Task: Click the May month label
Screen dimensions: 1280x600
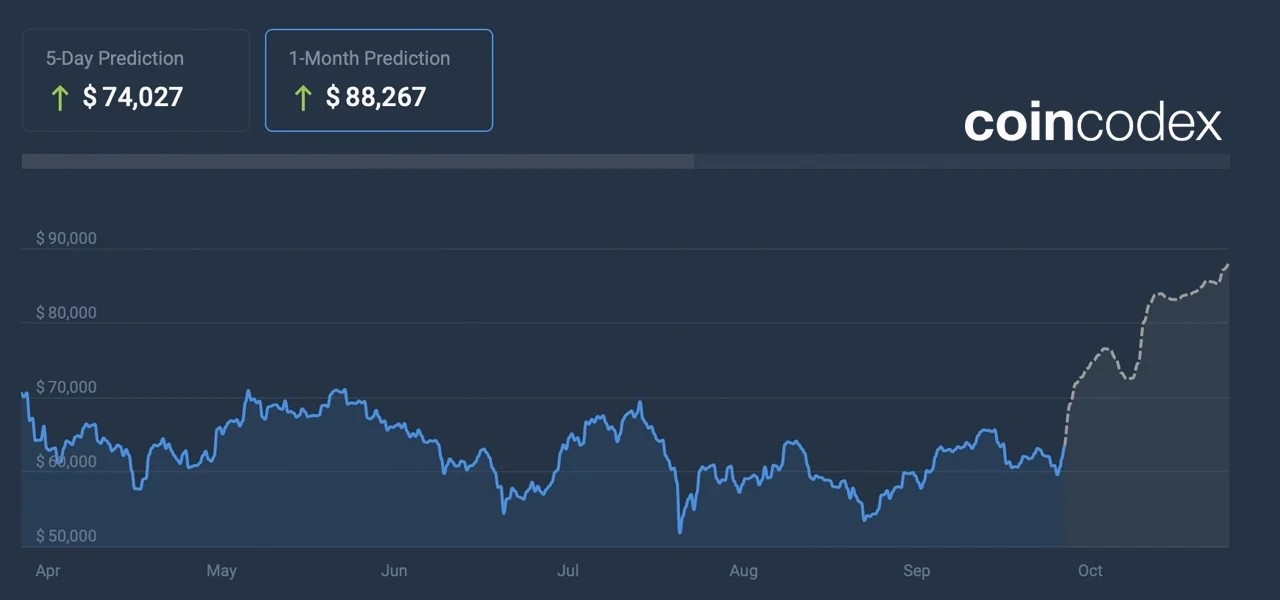Action: [221, 571]
